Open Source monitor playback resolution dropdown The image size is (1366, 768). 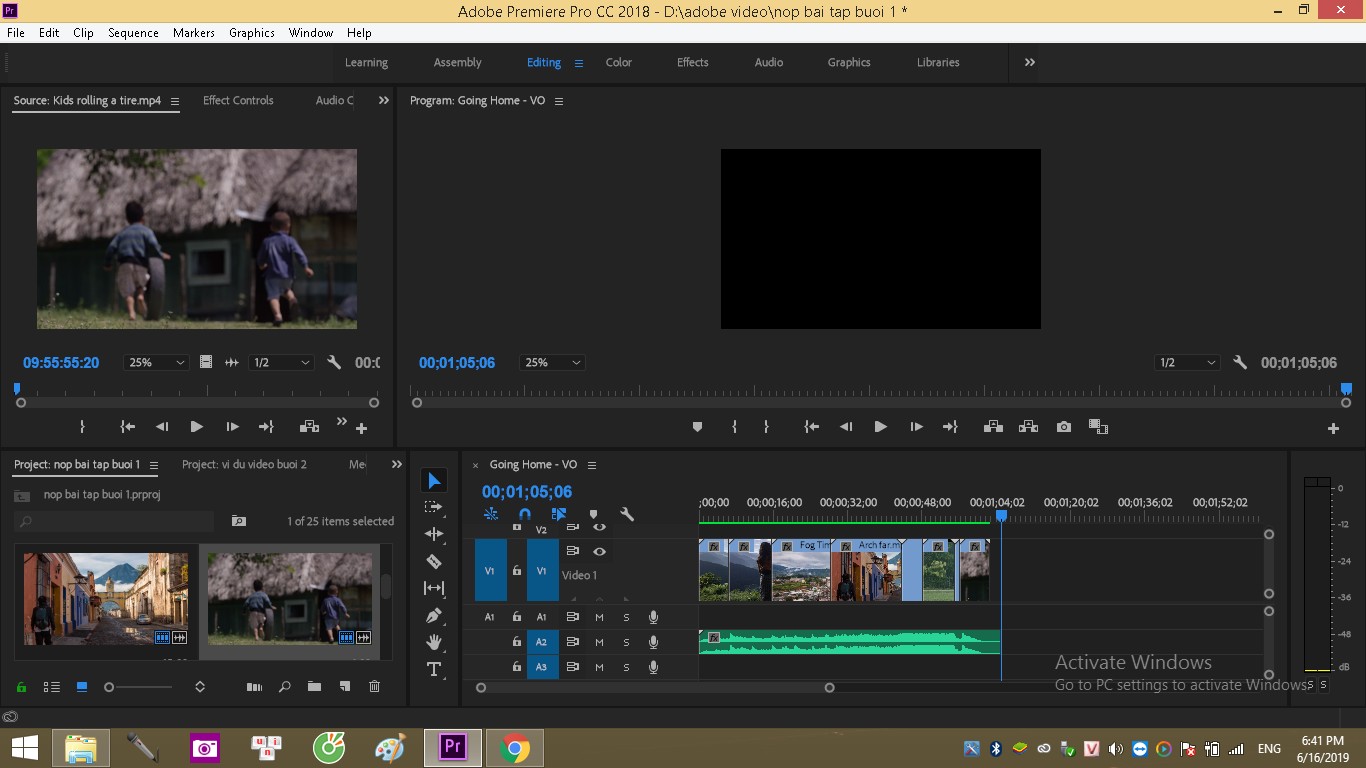click(281, 363)
